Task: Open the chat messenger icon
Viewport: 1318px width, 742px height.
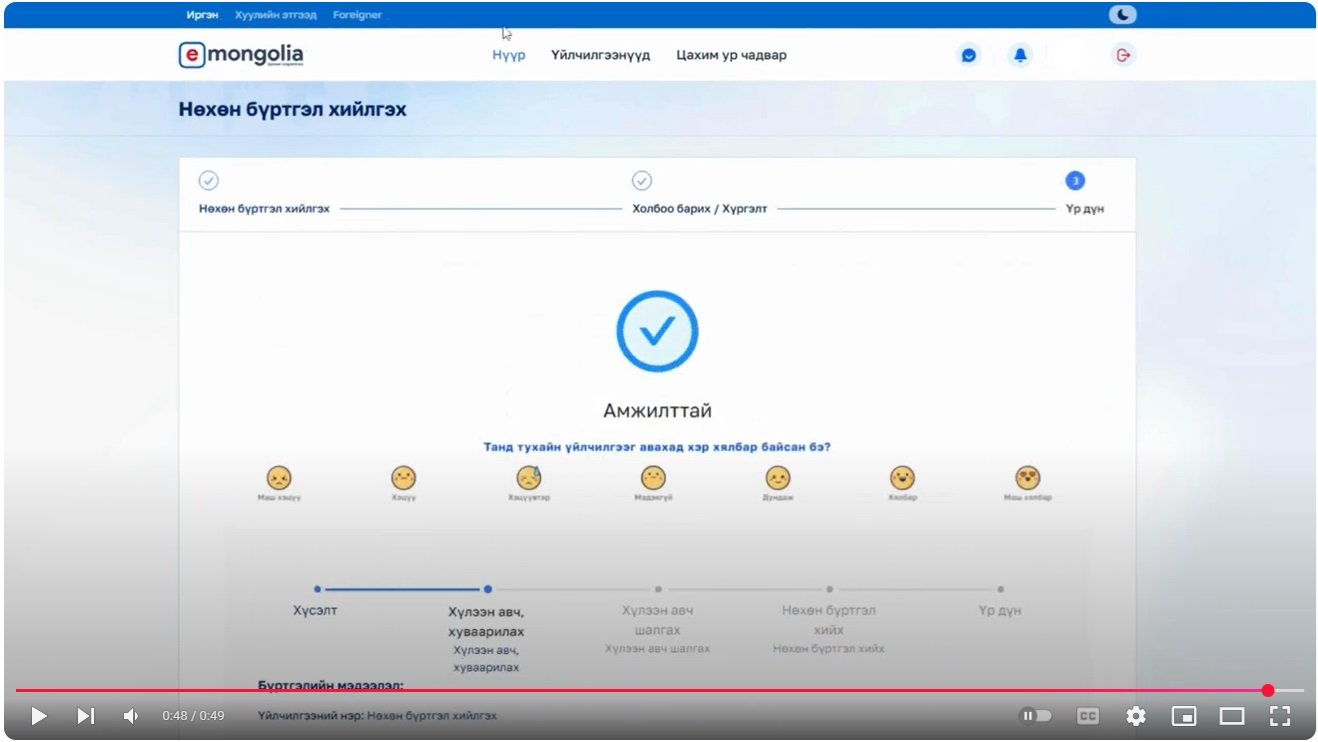Action: (x=968, y=55)
